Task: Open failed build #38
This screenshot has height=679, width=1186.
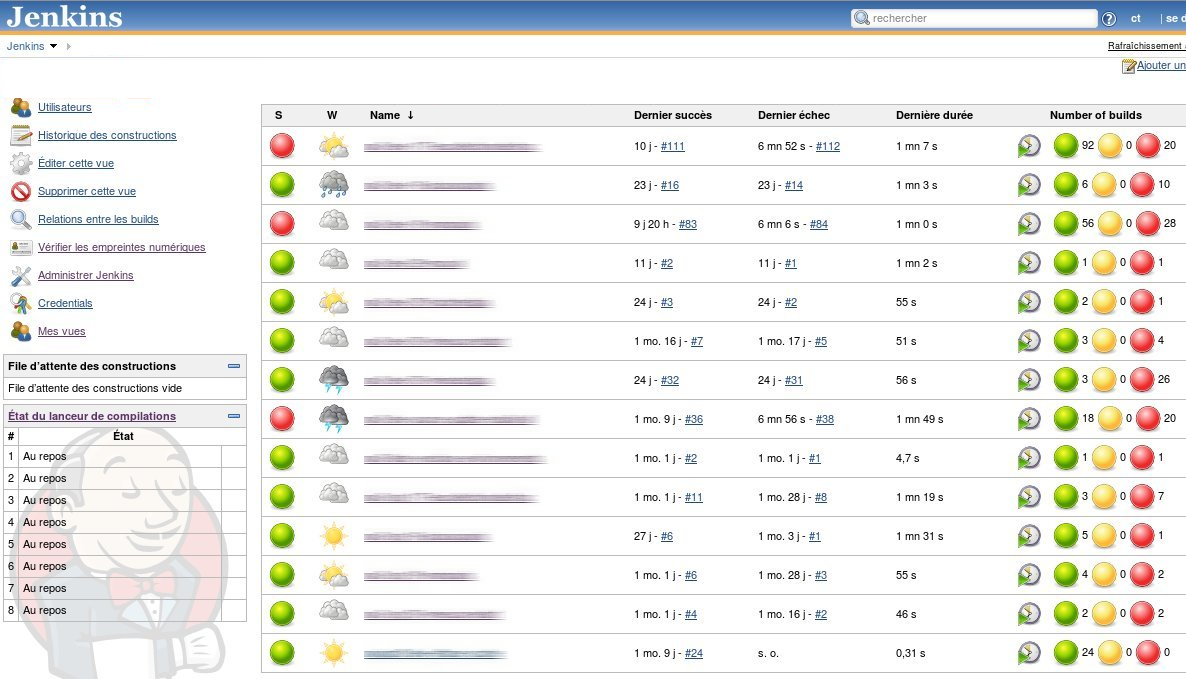Action: pyautogui.click(x=824, y=419)
